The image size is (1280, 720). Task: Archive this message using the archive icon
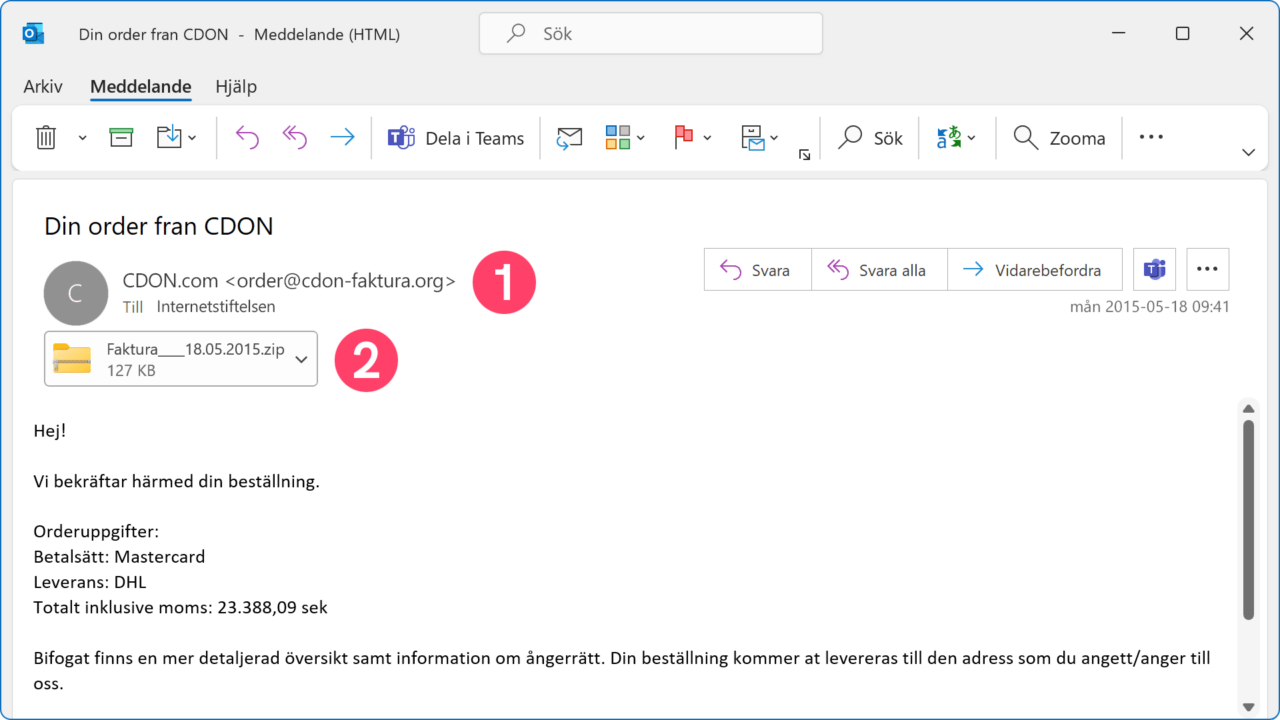(x=121, y=138)
